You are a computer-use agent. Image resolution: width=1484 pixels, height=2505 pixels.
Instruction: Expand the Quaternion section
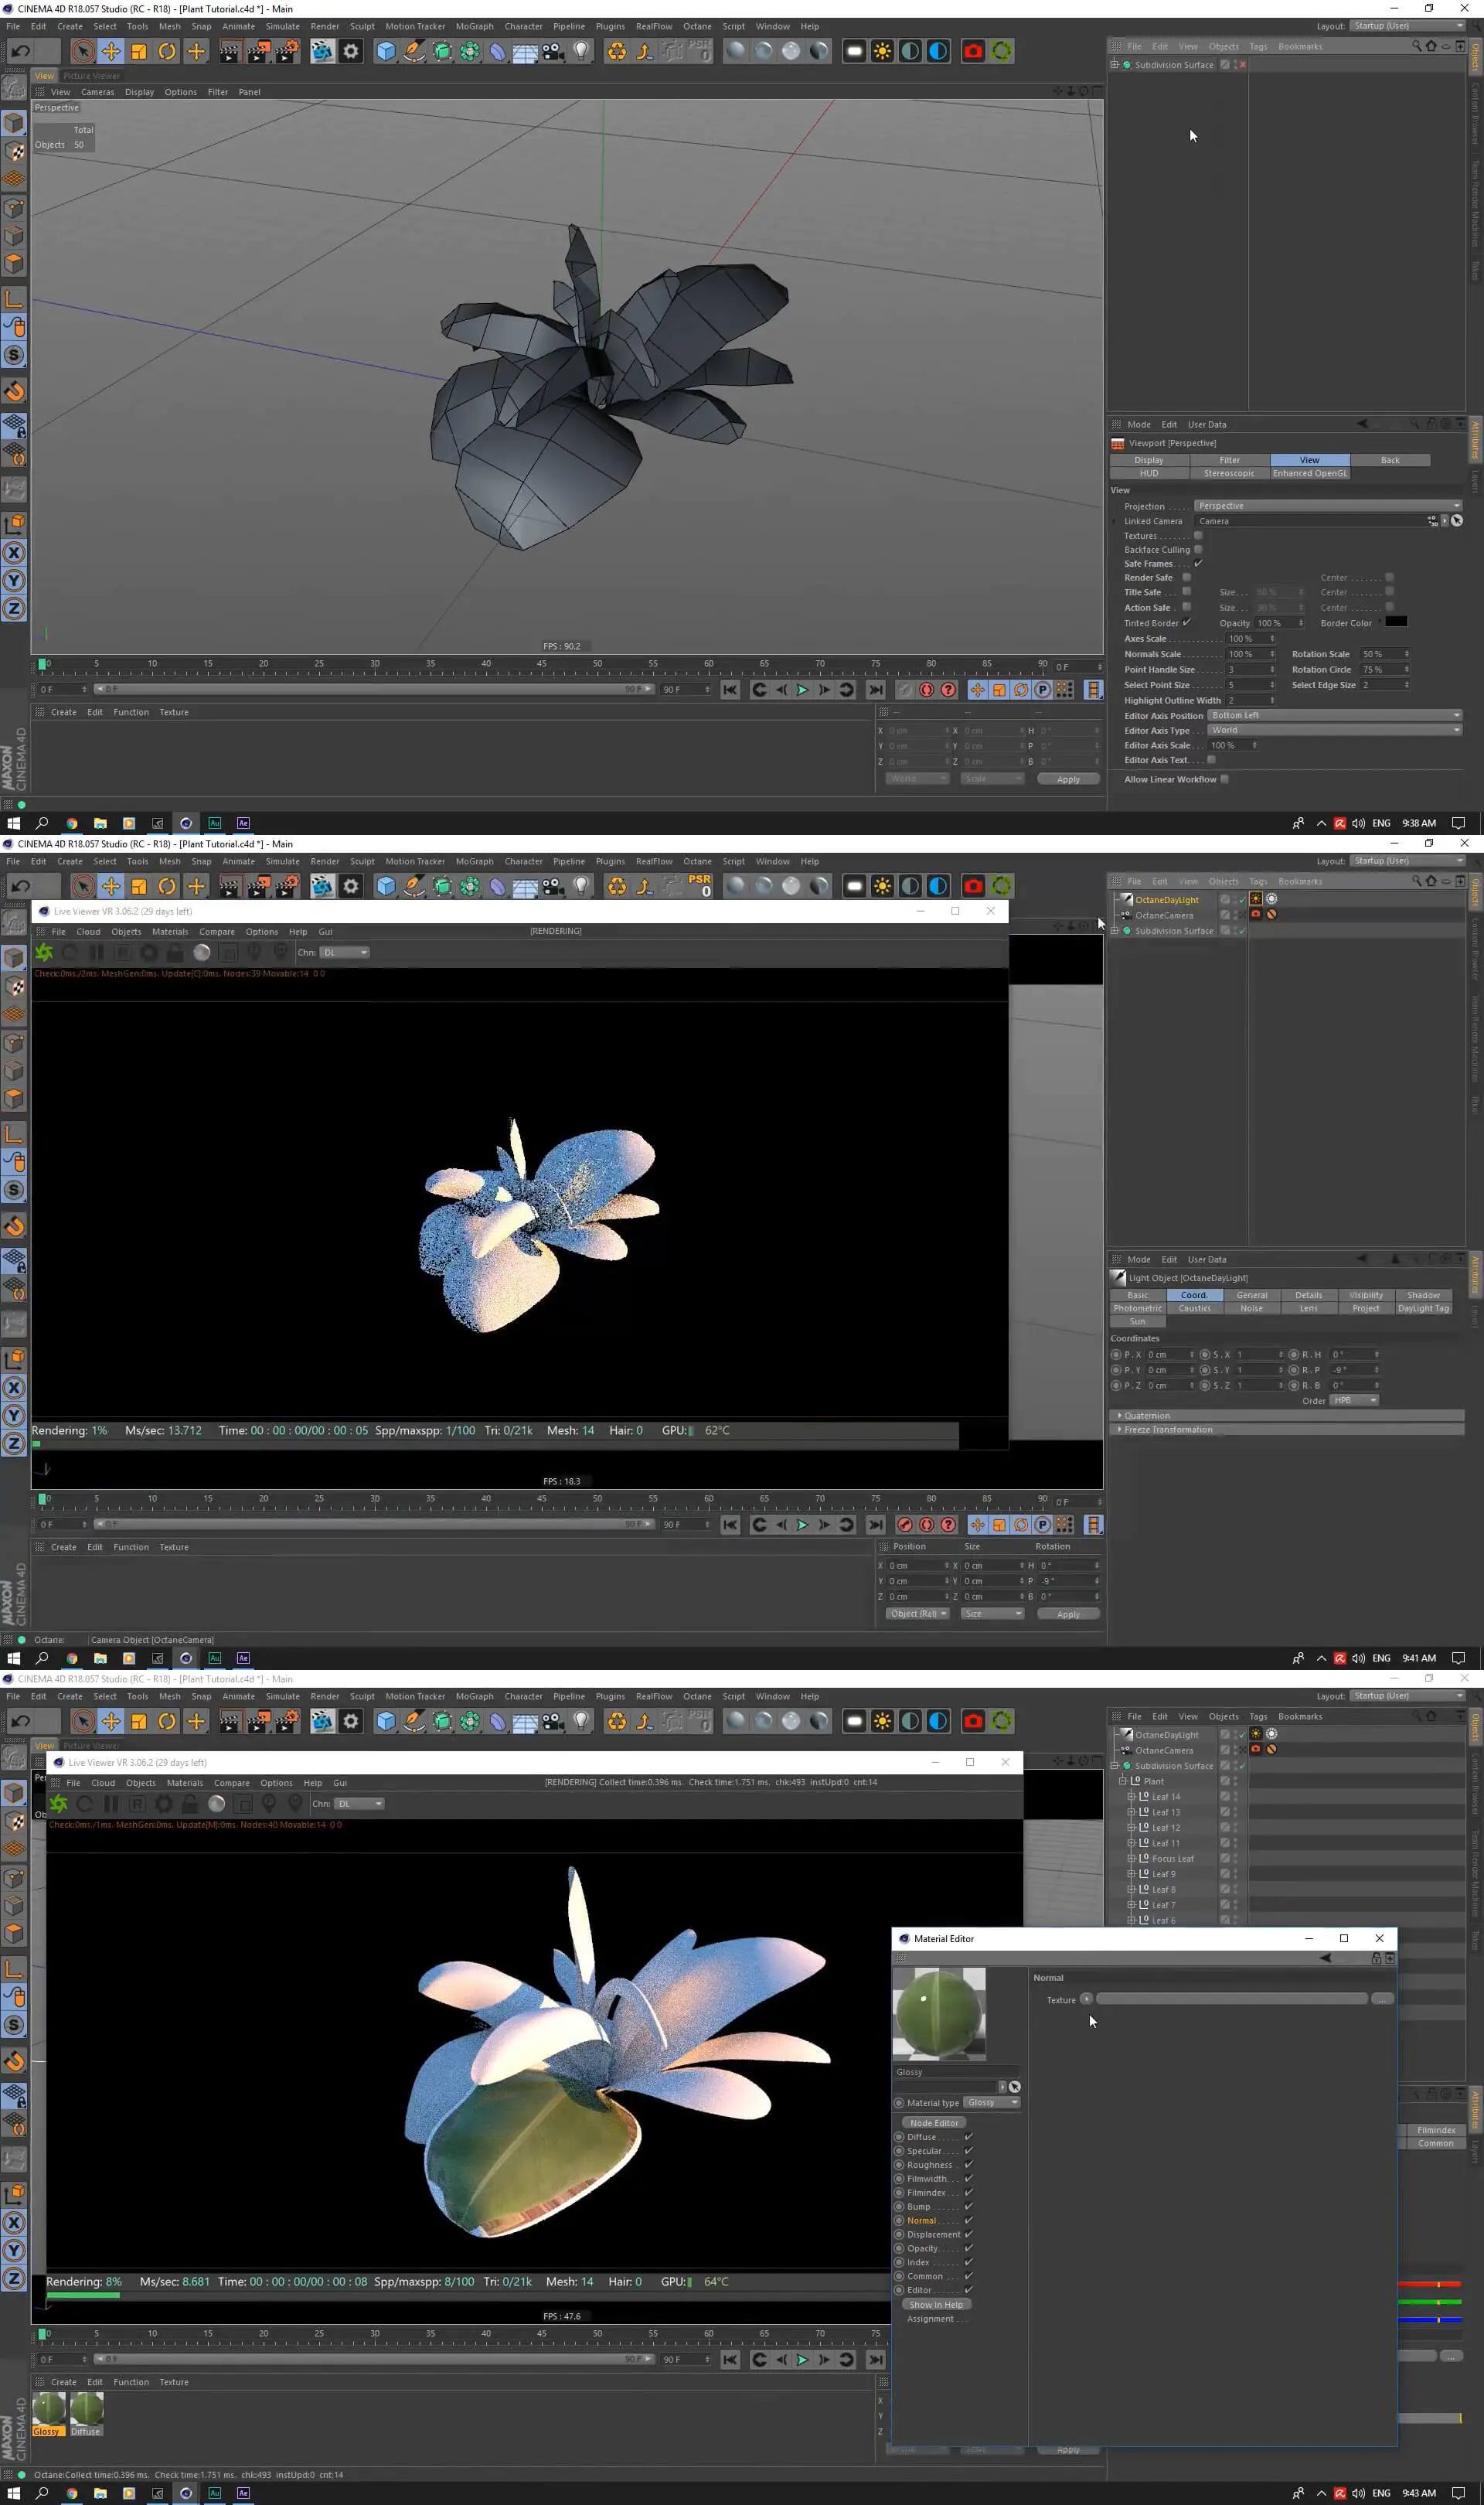pyautogui.click(x=1287, y=1415)
